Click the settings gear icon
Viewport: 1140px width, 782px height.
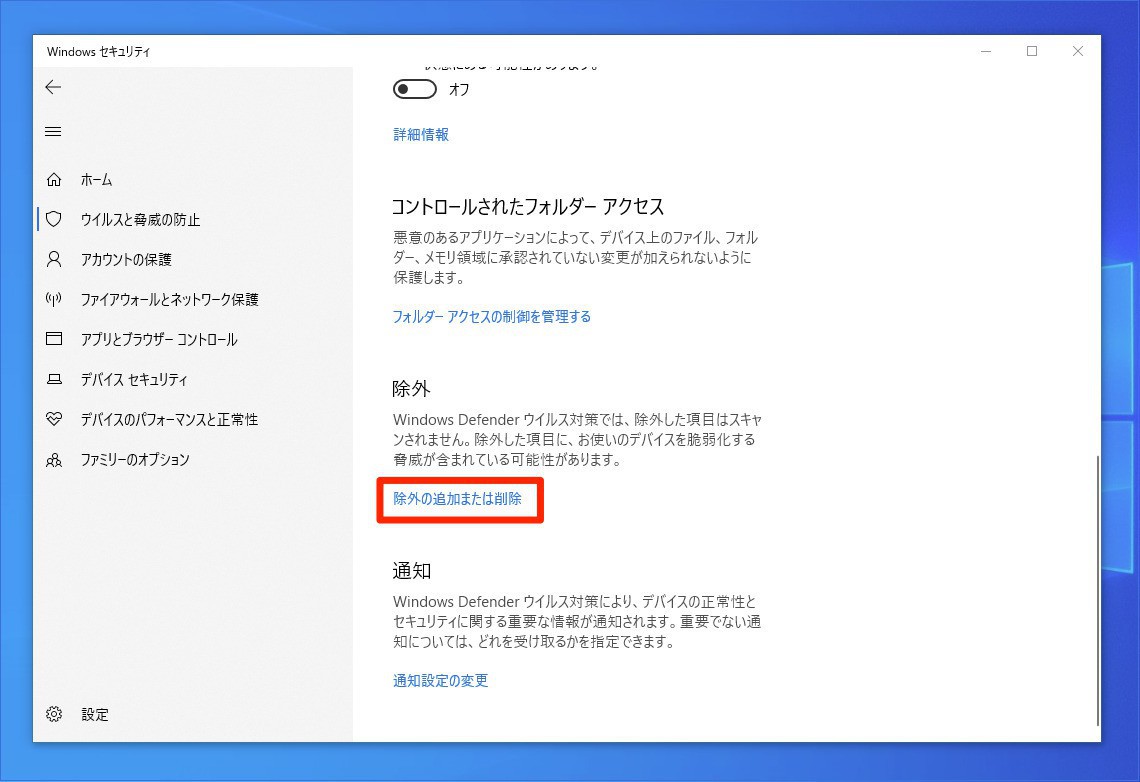click(x=54, y=714)
